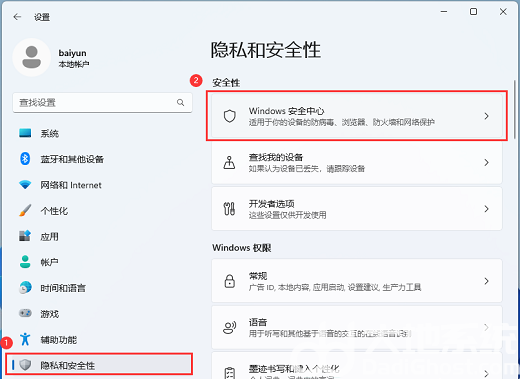Select the 游戏 controller icon
Viewport: 520px width, 379px height.
pos(25,313)
